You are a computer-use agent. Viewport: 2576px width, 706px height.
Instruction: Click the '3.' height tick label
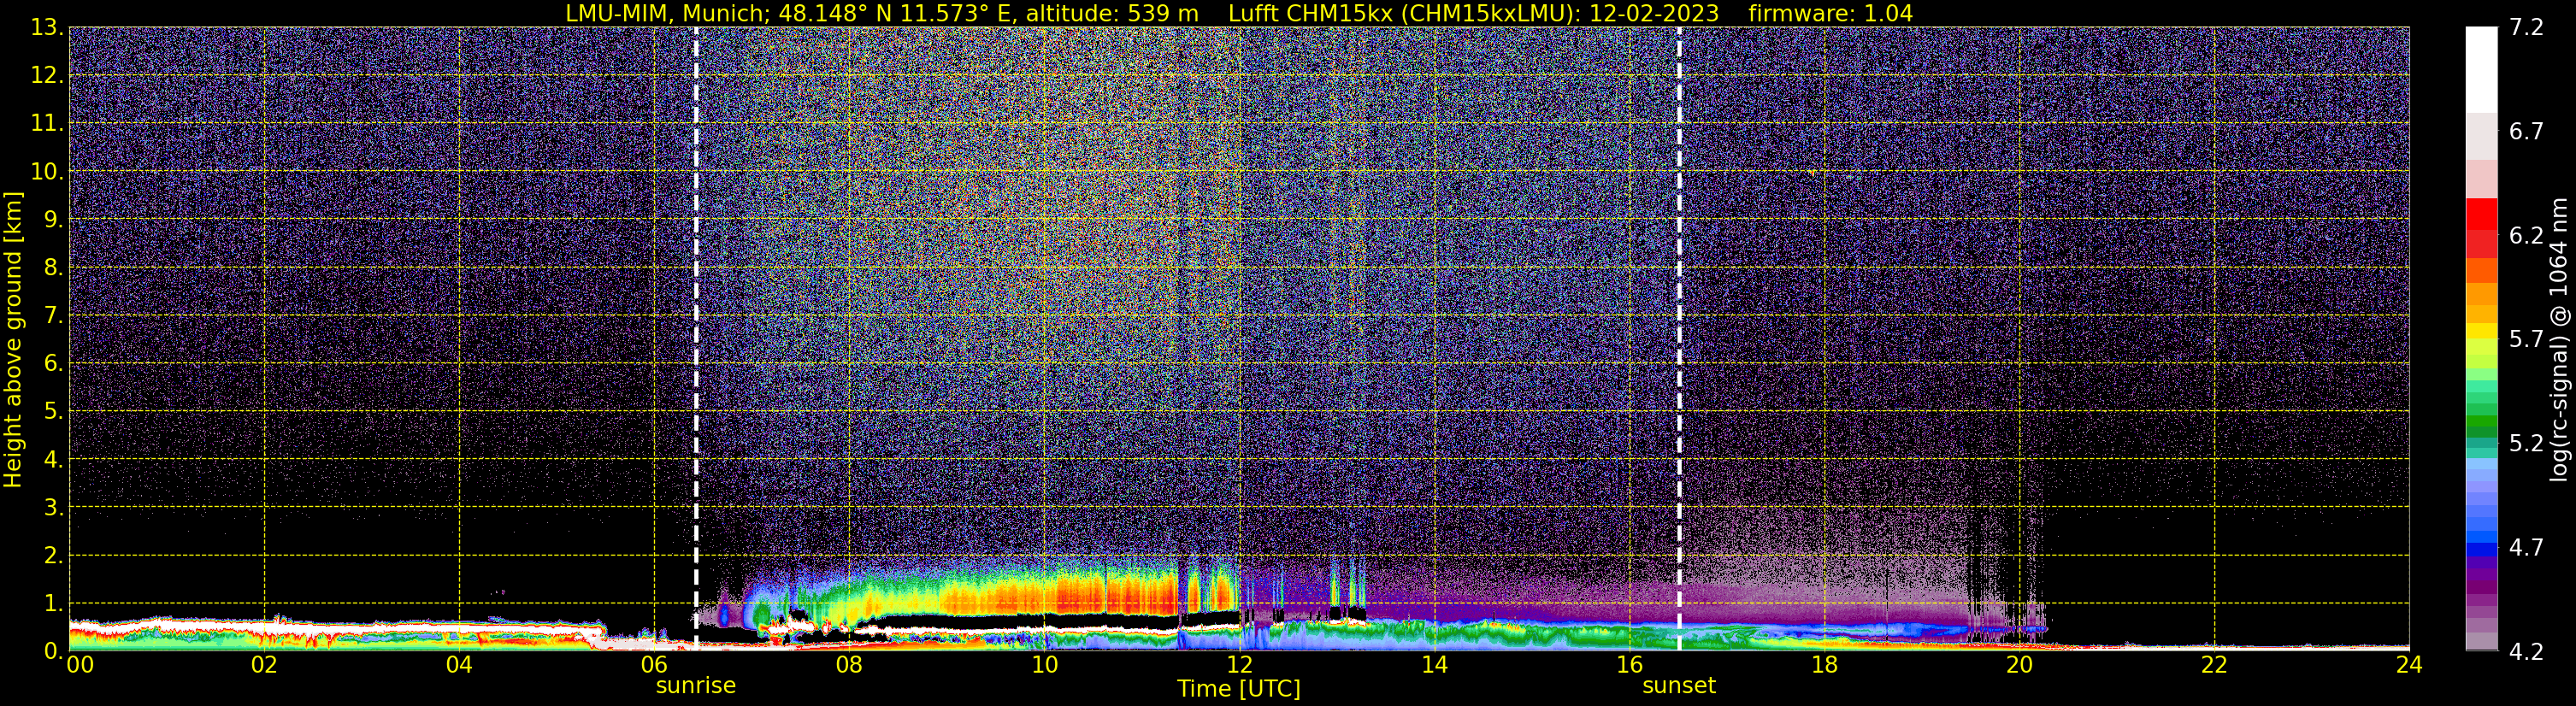click(54, 507)
